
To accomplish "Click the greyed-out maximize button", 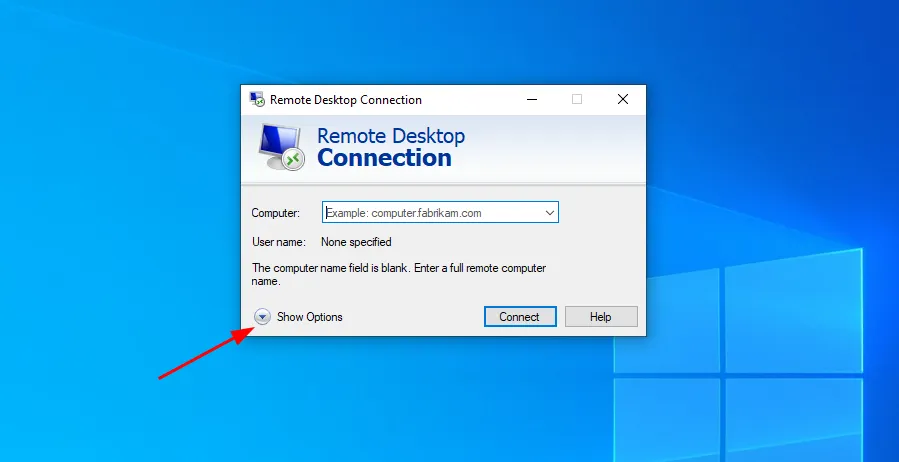I will tap(577, 100).
